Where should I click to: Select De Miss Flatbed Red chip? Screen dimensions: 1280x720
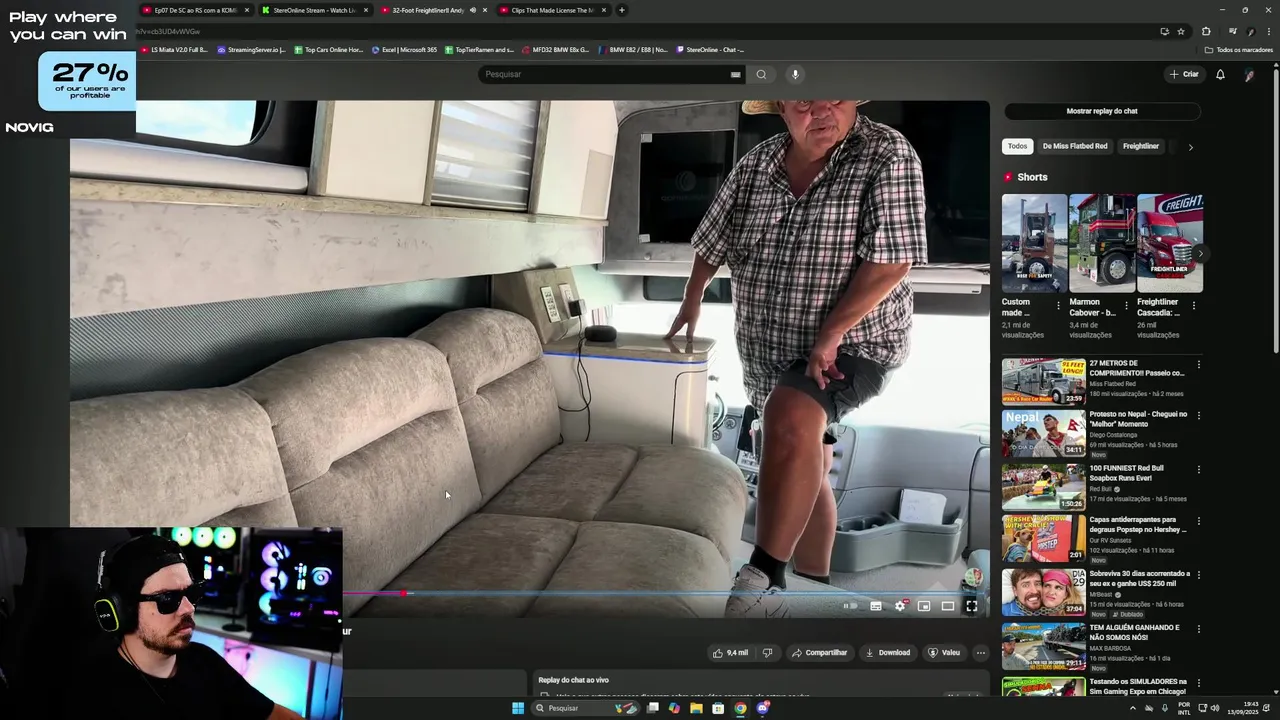pos(1075,146)
